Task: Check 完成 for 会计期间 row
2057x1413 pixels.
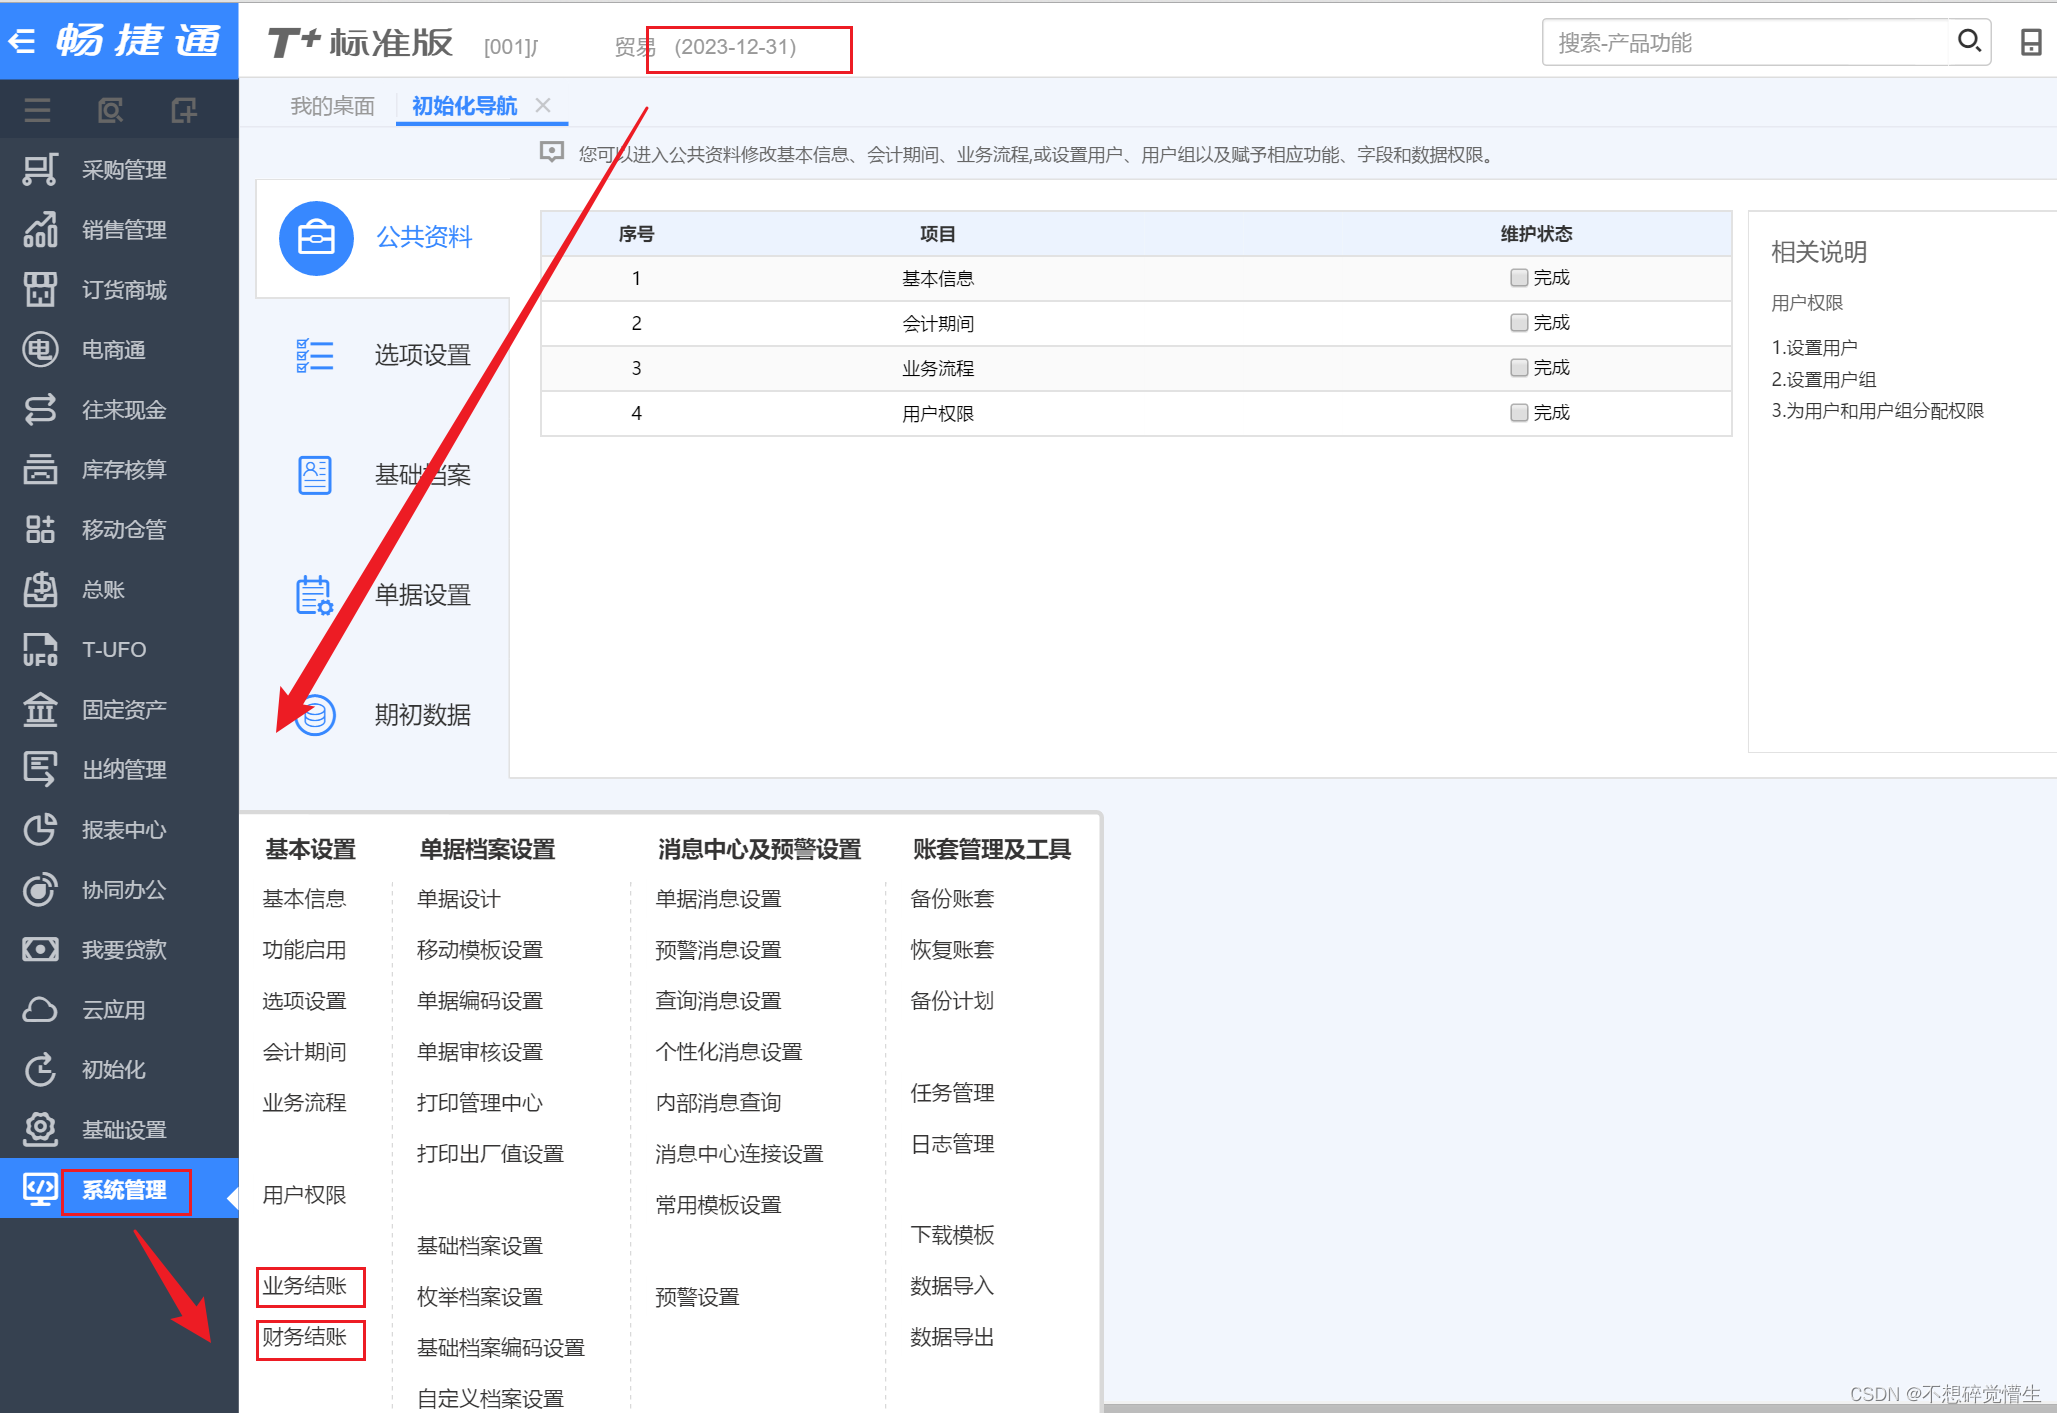Action: pos(1519,323)
